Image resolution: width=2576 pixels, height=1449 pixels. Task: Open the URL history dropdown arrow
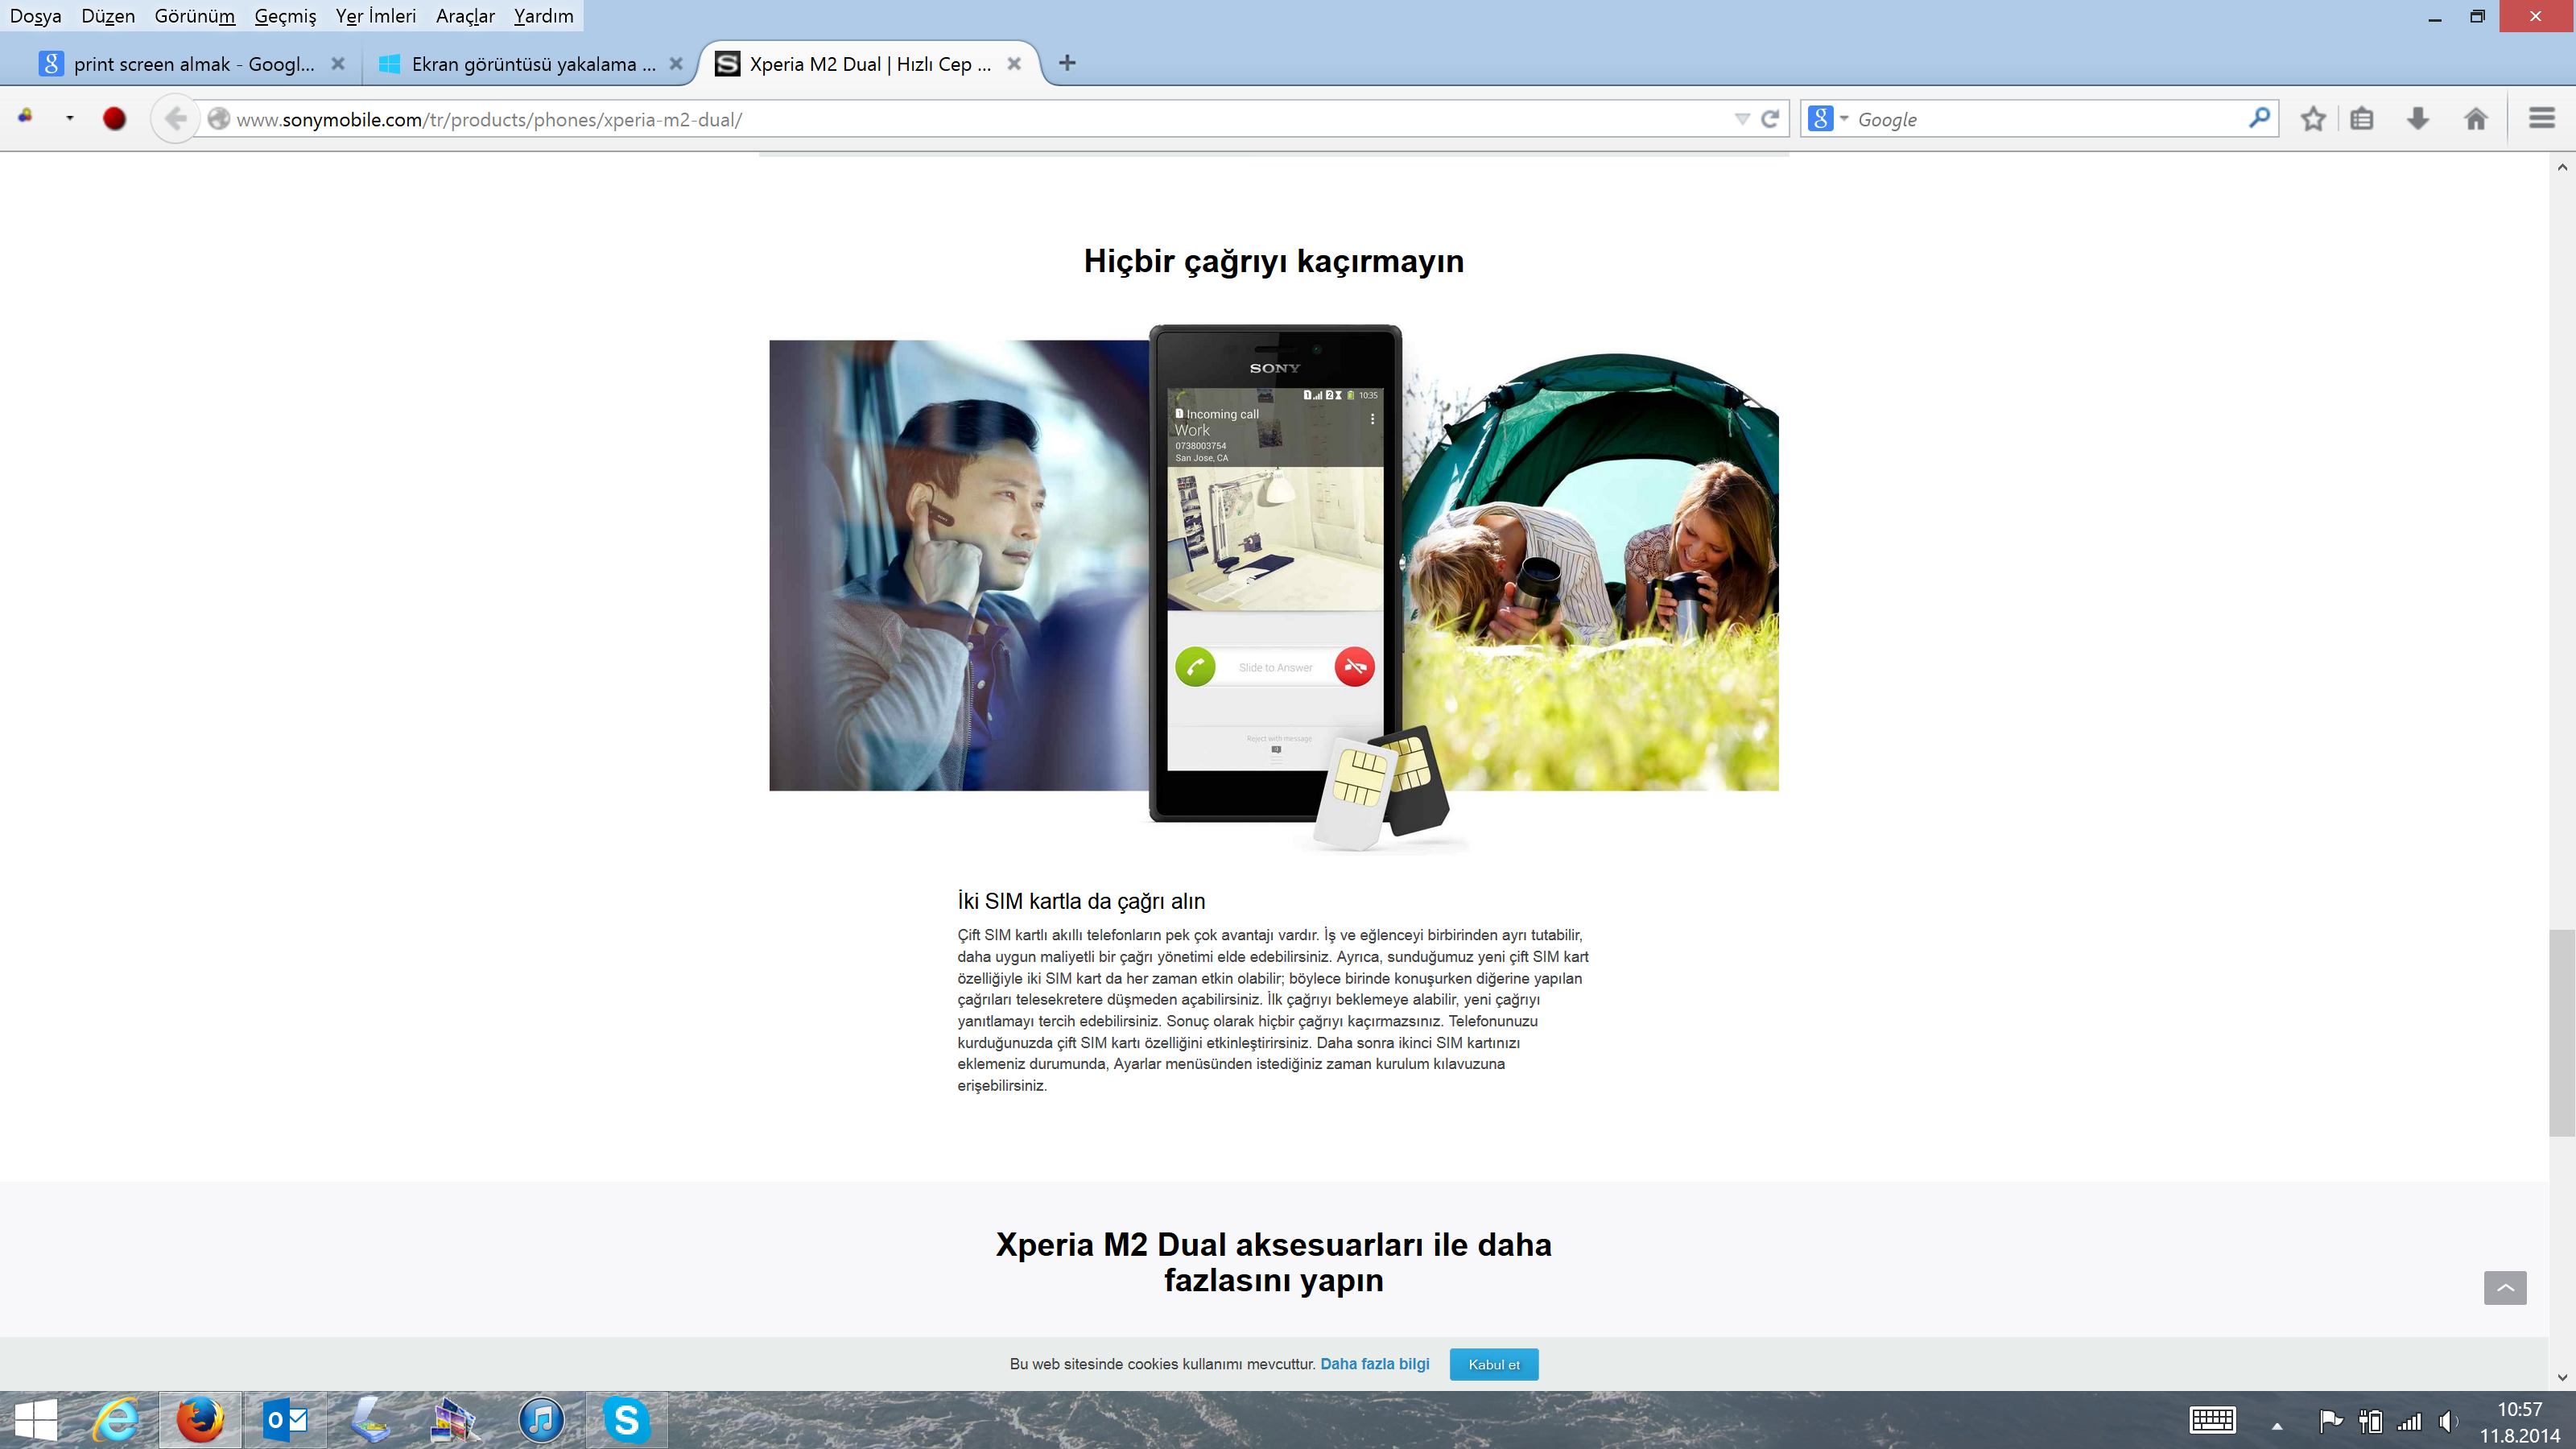pyautogui.click(x=1742, y=119)
